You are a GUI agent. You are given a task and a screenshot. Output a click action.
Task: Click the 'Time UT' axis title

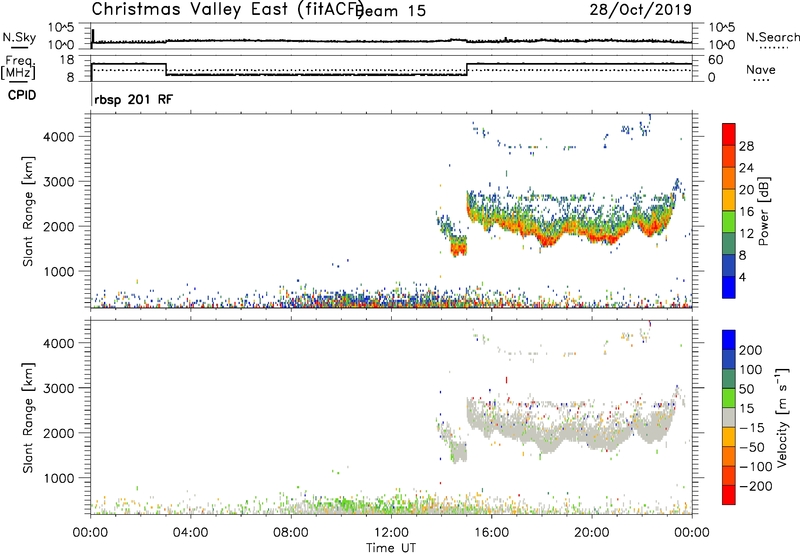tap(391, 548)
